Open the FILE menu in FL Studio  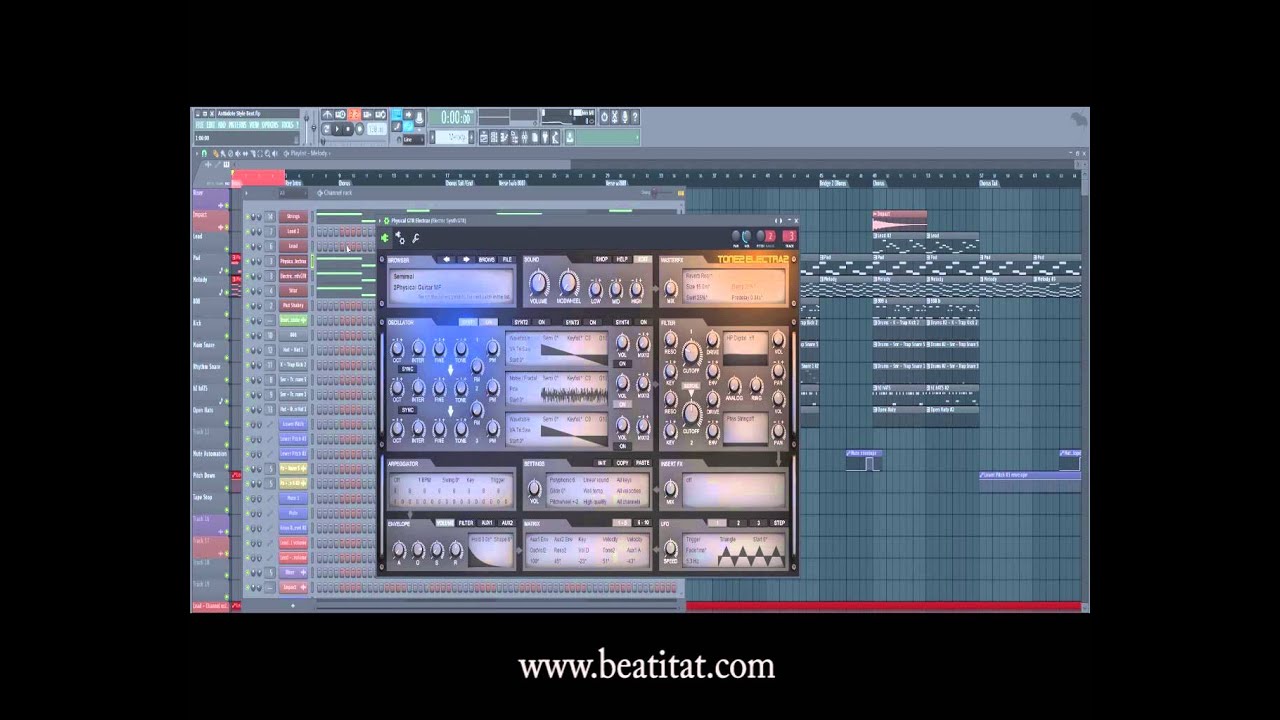coord(199,125)
